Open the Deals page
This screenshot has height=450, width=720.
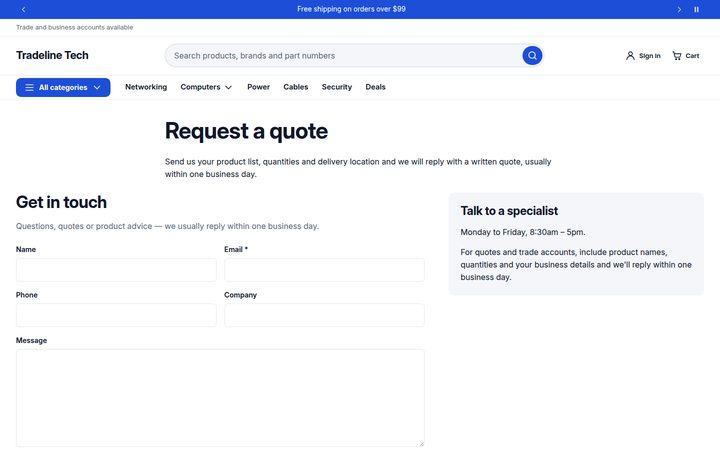[375, 87]
